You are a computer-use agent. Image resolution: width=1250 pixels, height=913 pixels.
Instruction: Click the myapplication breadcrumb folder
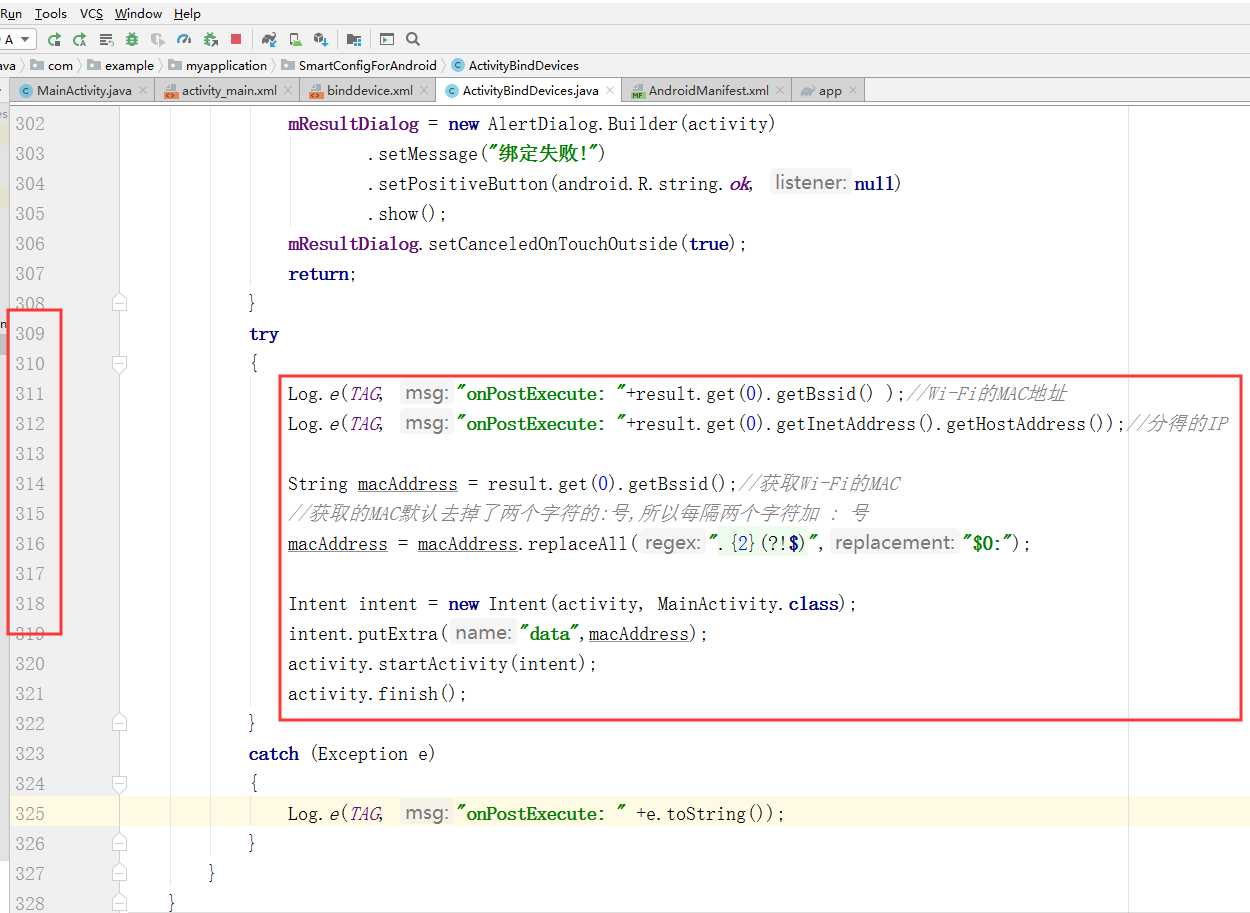coord(217,65)
